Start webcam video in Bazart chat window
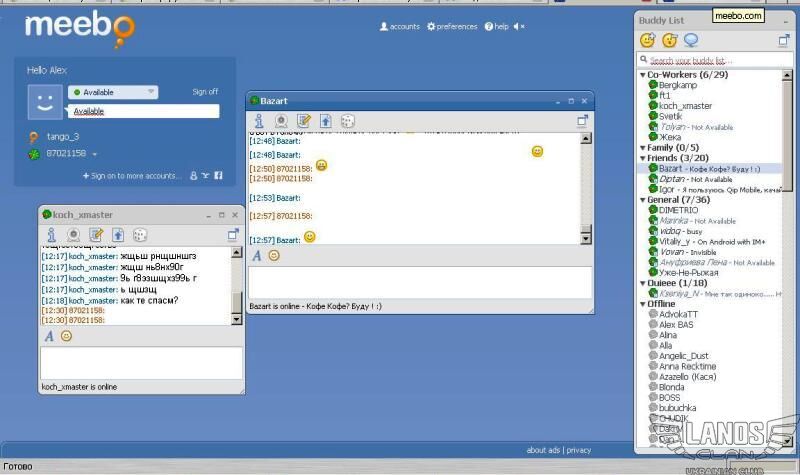The width and height of the screenshot is (800, 475). point(282,121)
